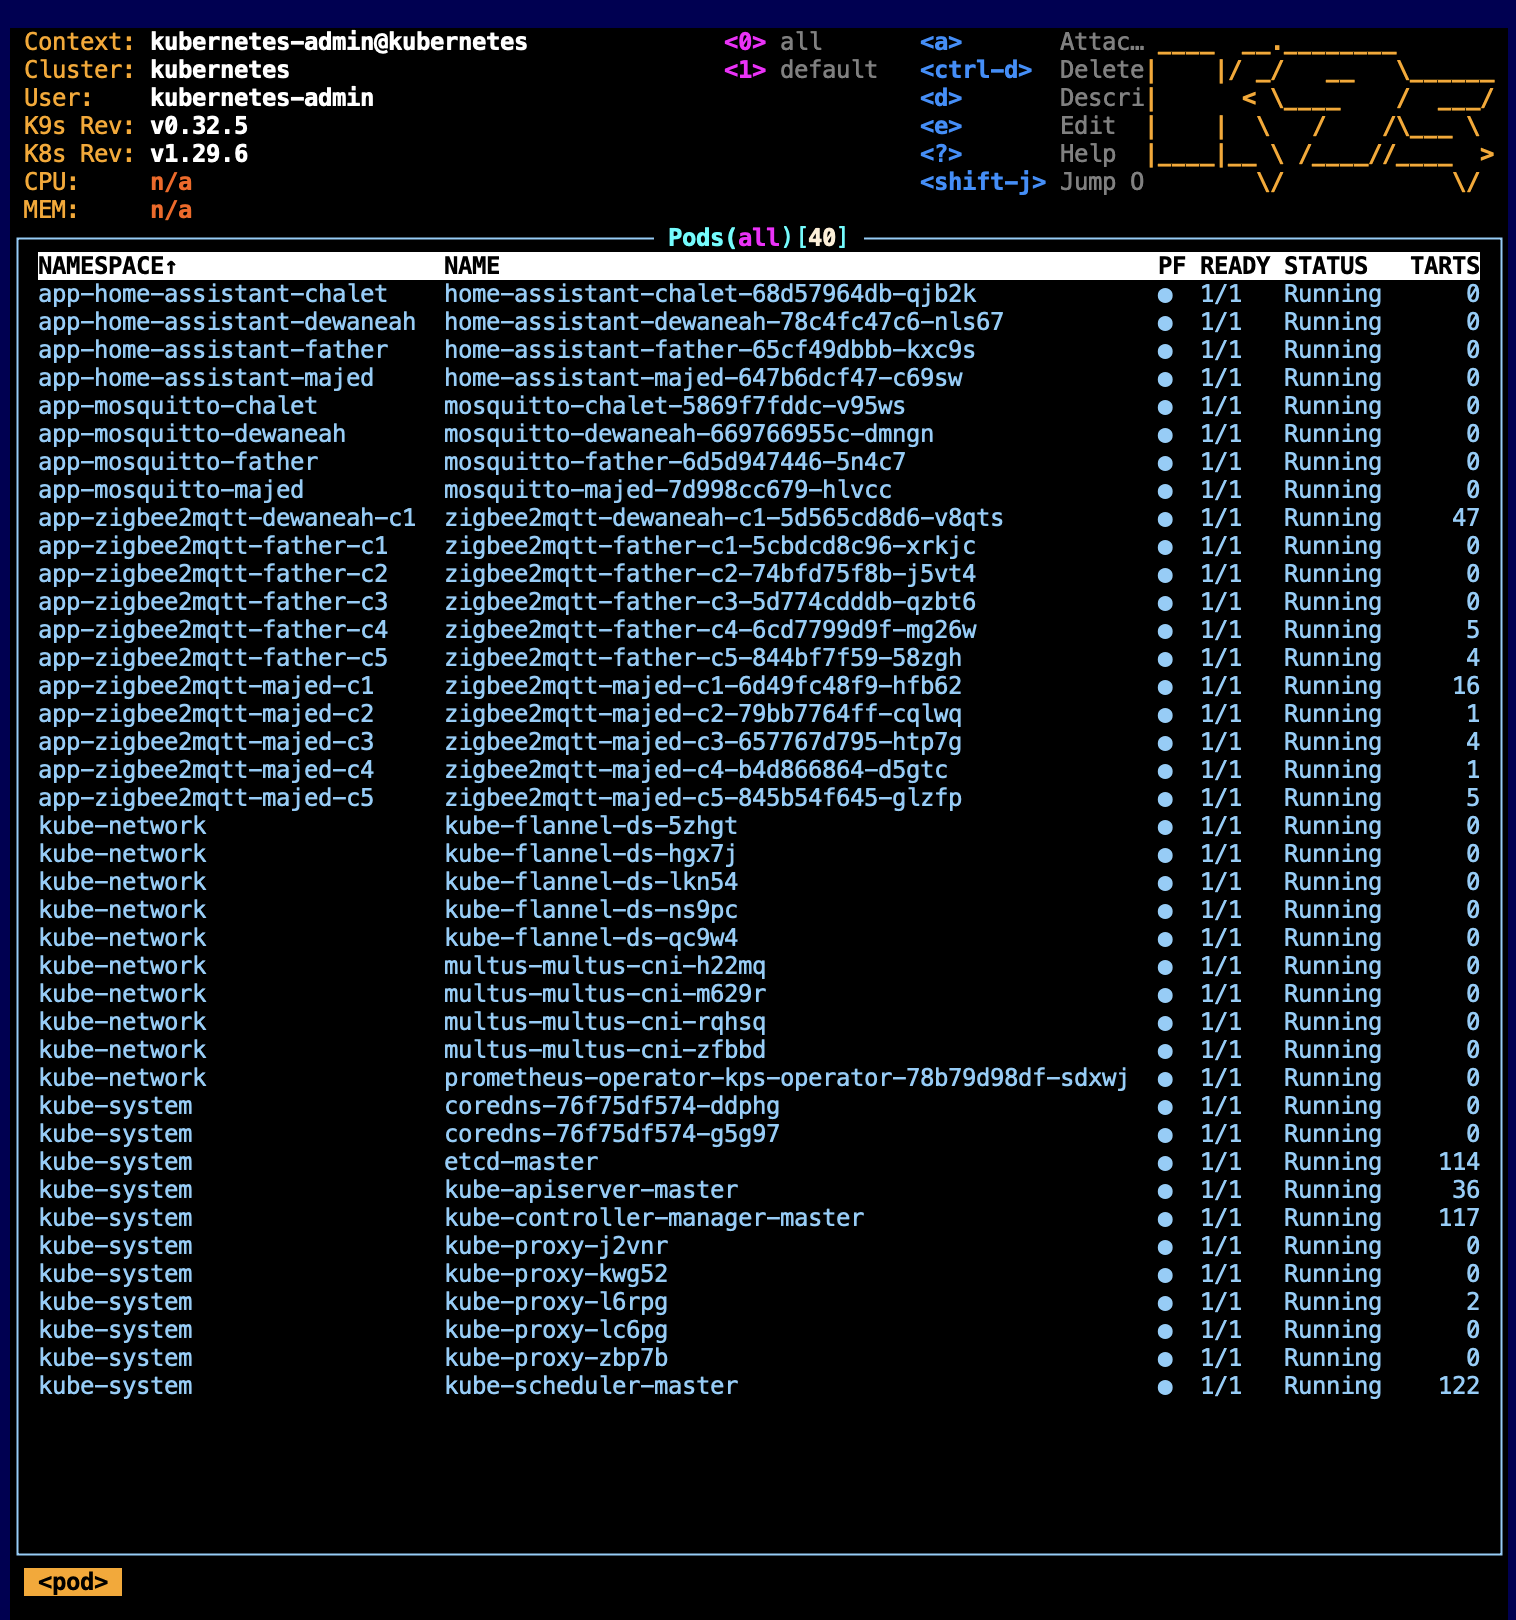Click the NAMESPACE column header

pyautogui.click(x=108, y=266)
